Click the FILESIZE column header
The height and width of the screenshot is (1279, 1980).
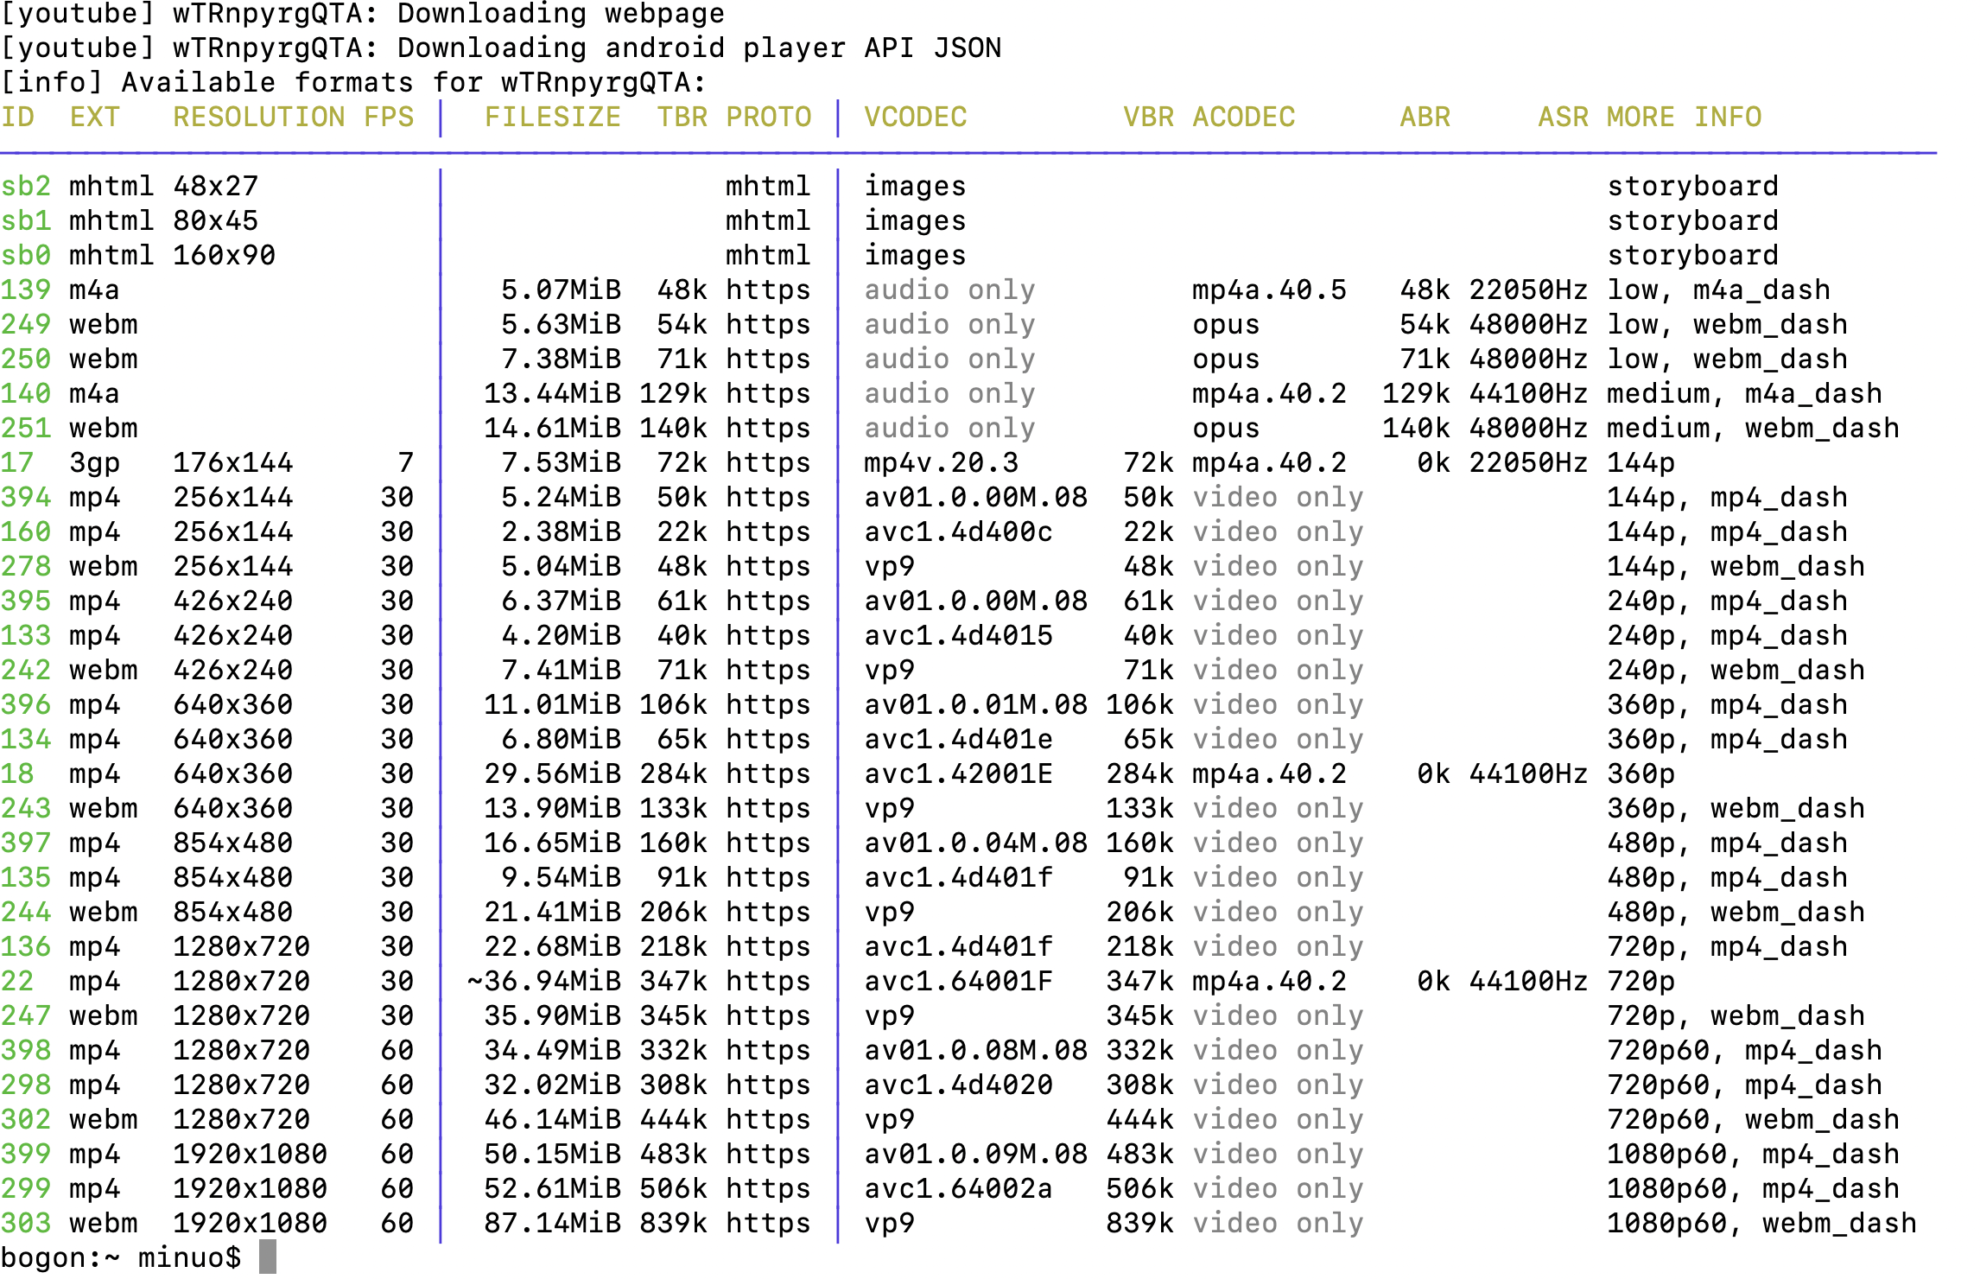552,117
